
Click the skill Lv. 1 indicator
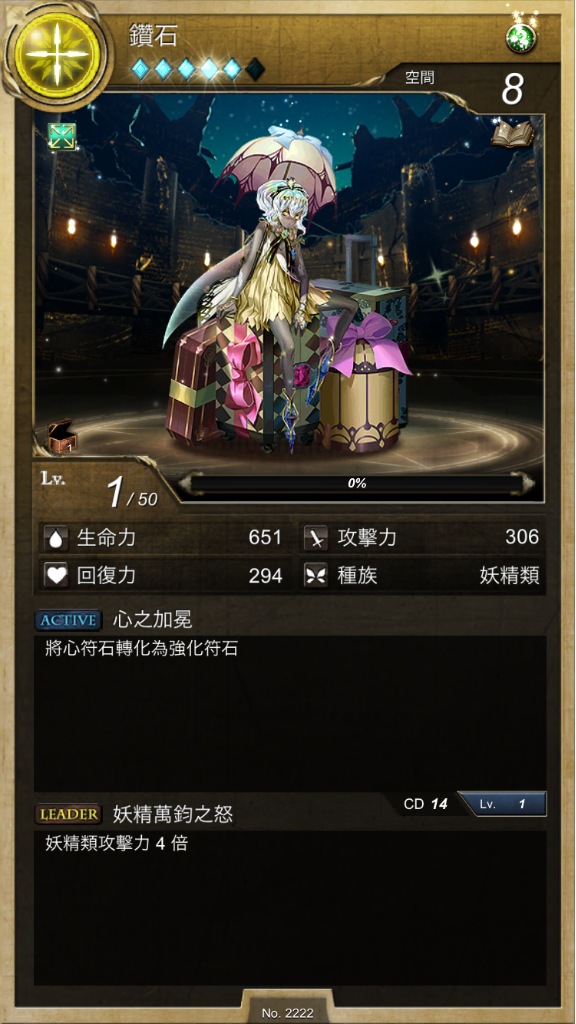click(x=502, y=804)
